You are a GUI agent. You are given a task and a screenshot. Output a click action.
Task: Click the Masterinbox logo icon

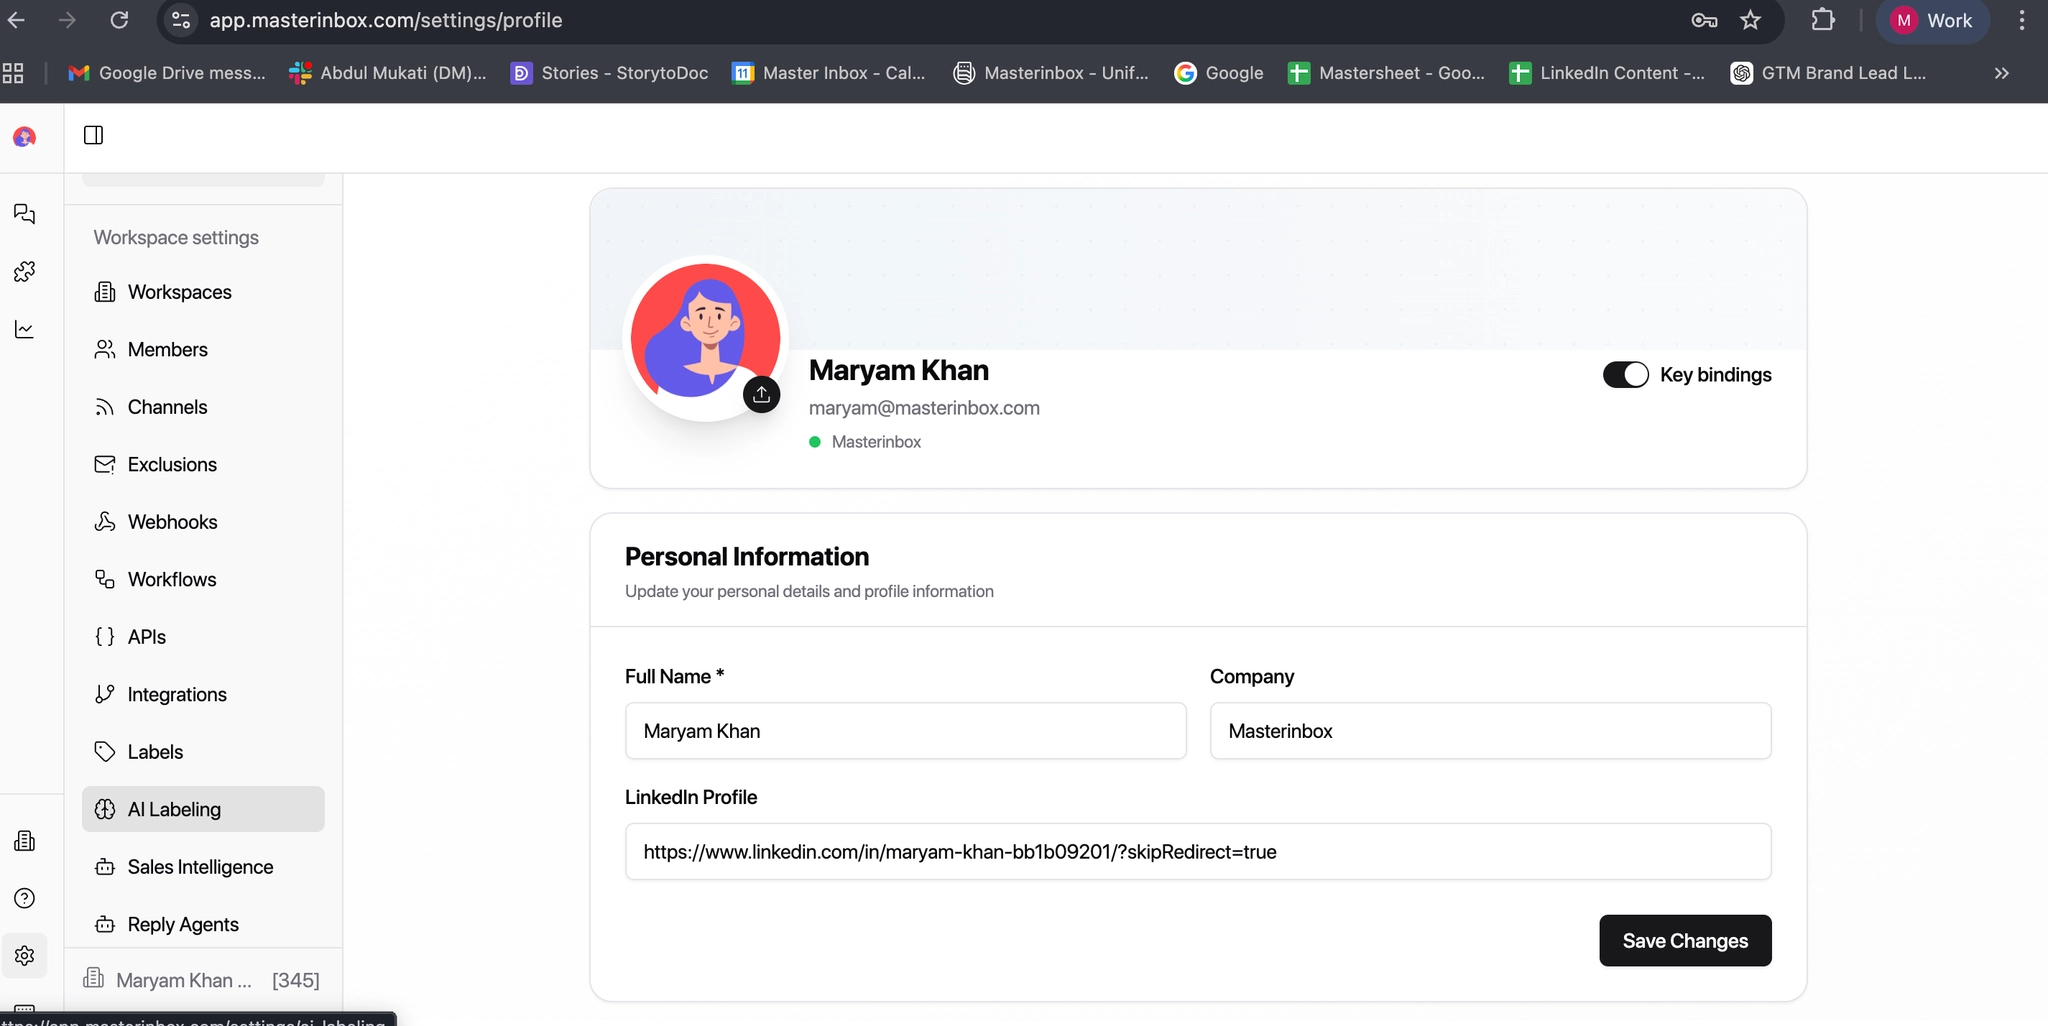[25, 137]
